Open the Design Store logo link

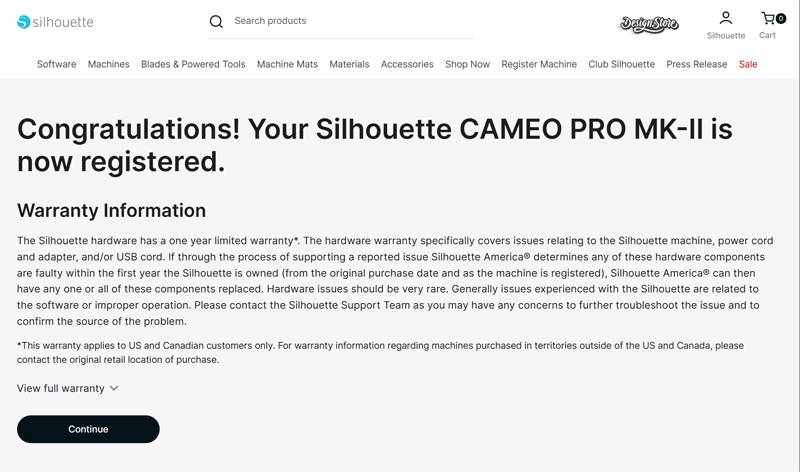click(650, 22)
